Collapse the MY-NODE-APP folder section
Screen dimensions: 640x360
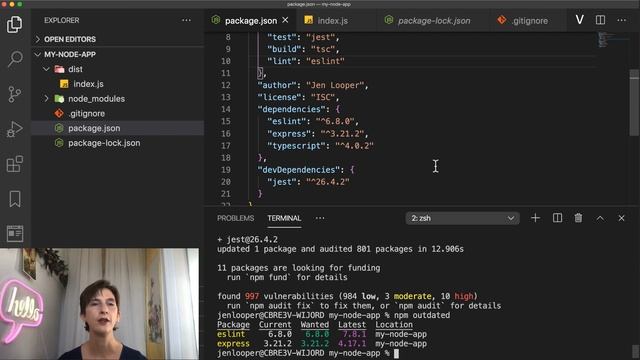118,54
